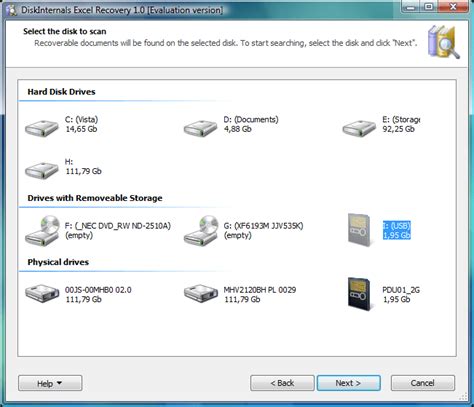Click the "92,25 Gb" size text
474x407 pixels.
click(x=399, y=129)
